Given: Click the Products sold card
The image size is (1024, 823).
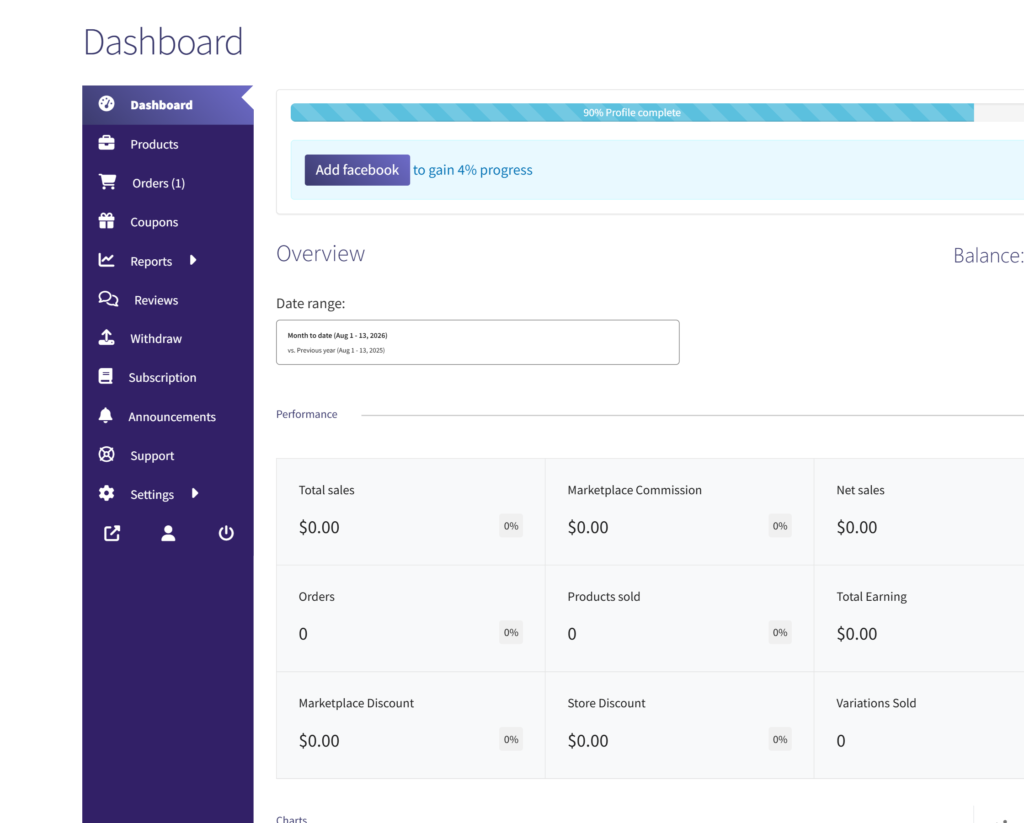Looking at the screenshot, I should [679, 619].
